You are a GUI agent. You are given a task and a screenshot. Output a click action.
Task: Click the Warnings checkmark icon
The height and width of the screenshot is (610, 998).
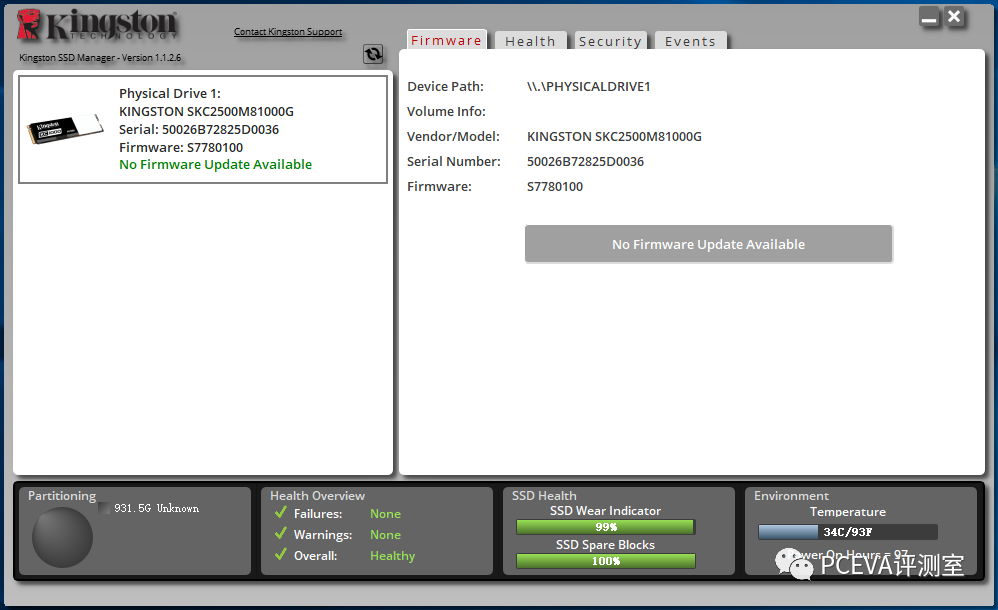pyautogui.click(x=281, y=533)
